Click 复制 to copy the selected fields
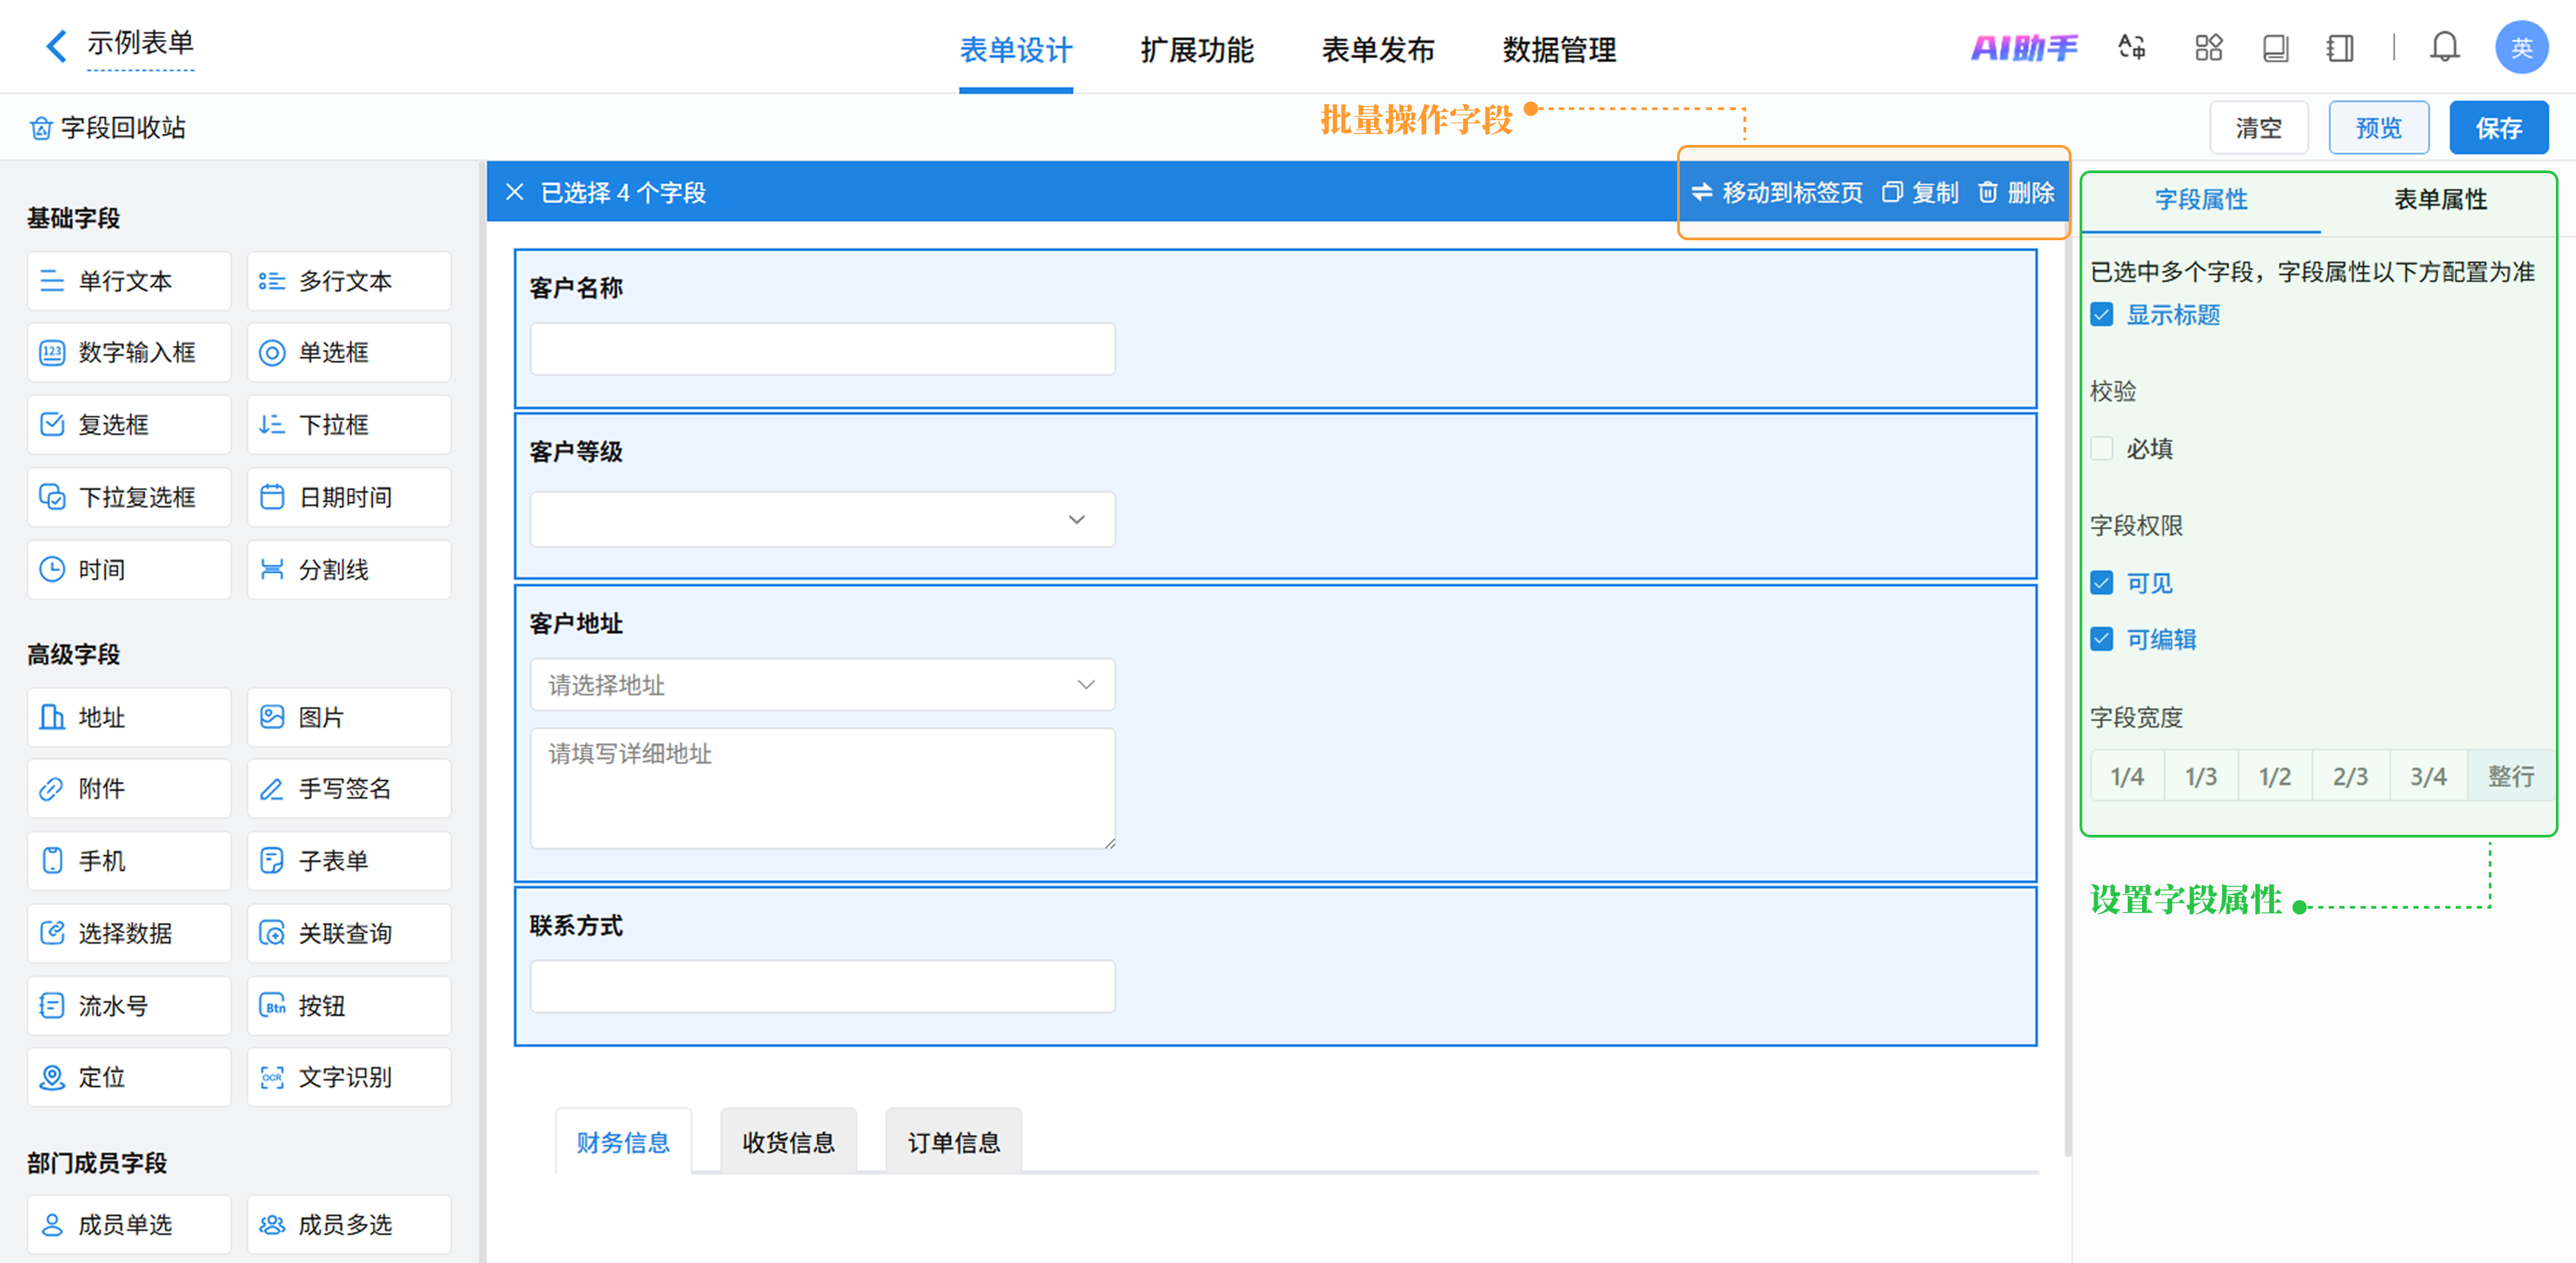The width and height of the screenshot is (2576, 1263). click(x=1919, y=192)
